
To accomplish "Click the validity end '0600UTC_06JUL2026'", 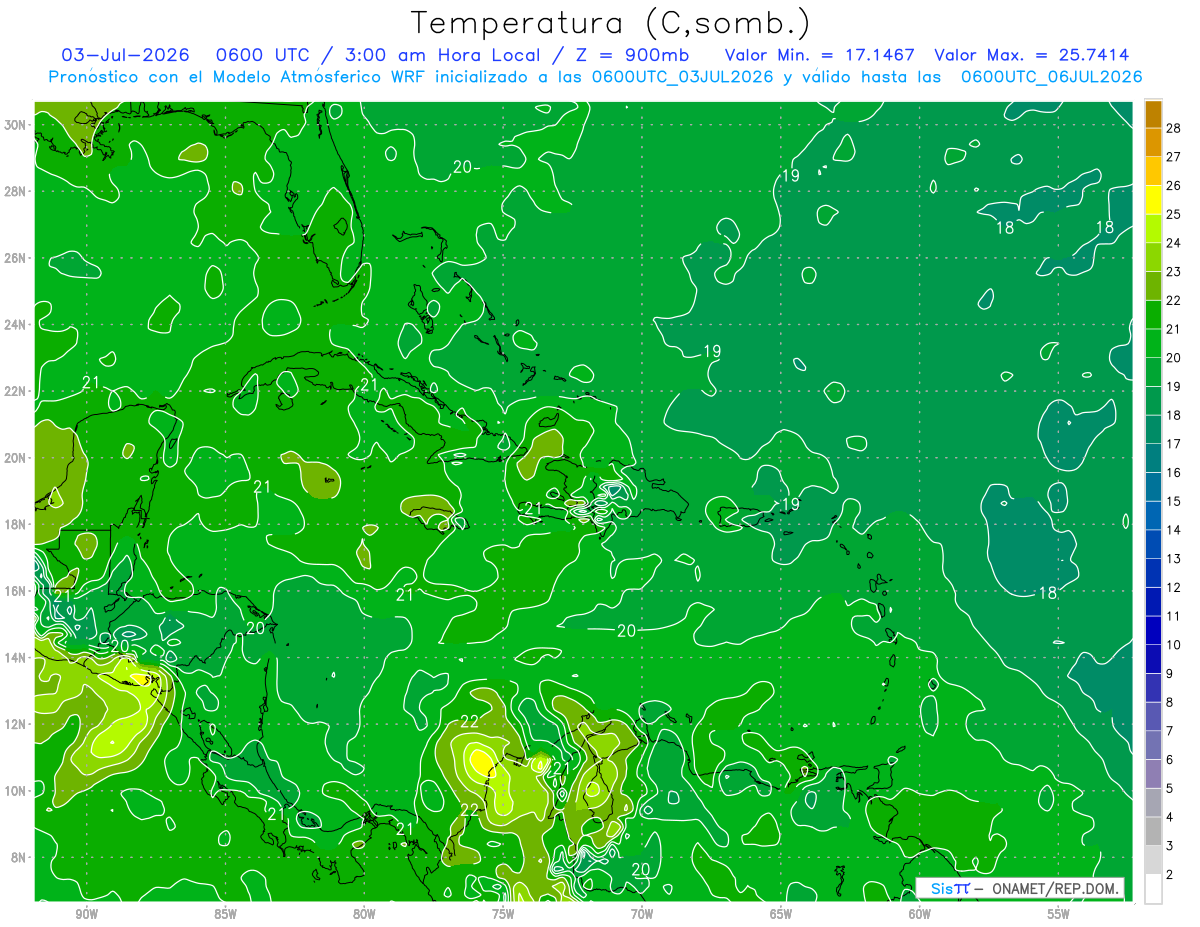I will click(x=1051, y=77).
